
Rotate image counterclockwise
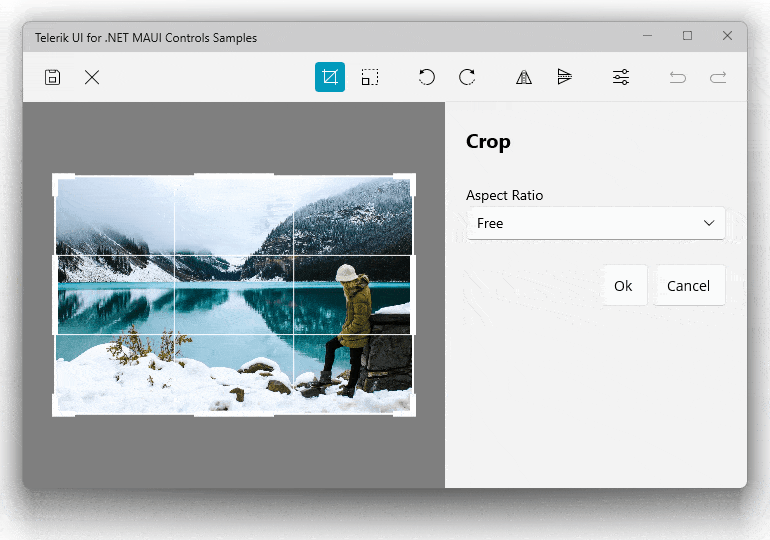(x=427, y=77)
